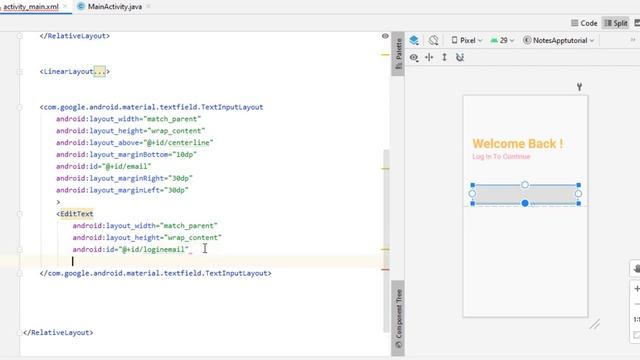Image resolution: width=640 pixels, height=360 pixels.
Task: Toggle fold marker at closing RelativeLayout bottom
Action: 20,333
